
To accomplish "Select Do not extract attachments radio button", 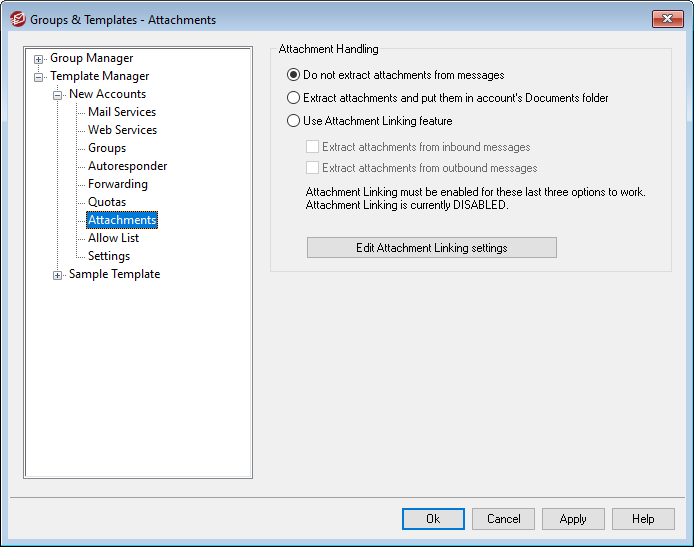I will pos(293,75).
